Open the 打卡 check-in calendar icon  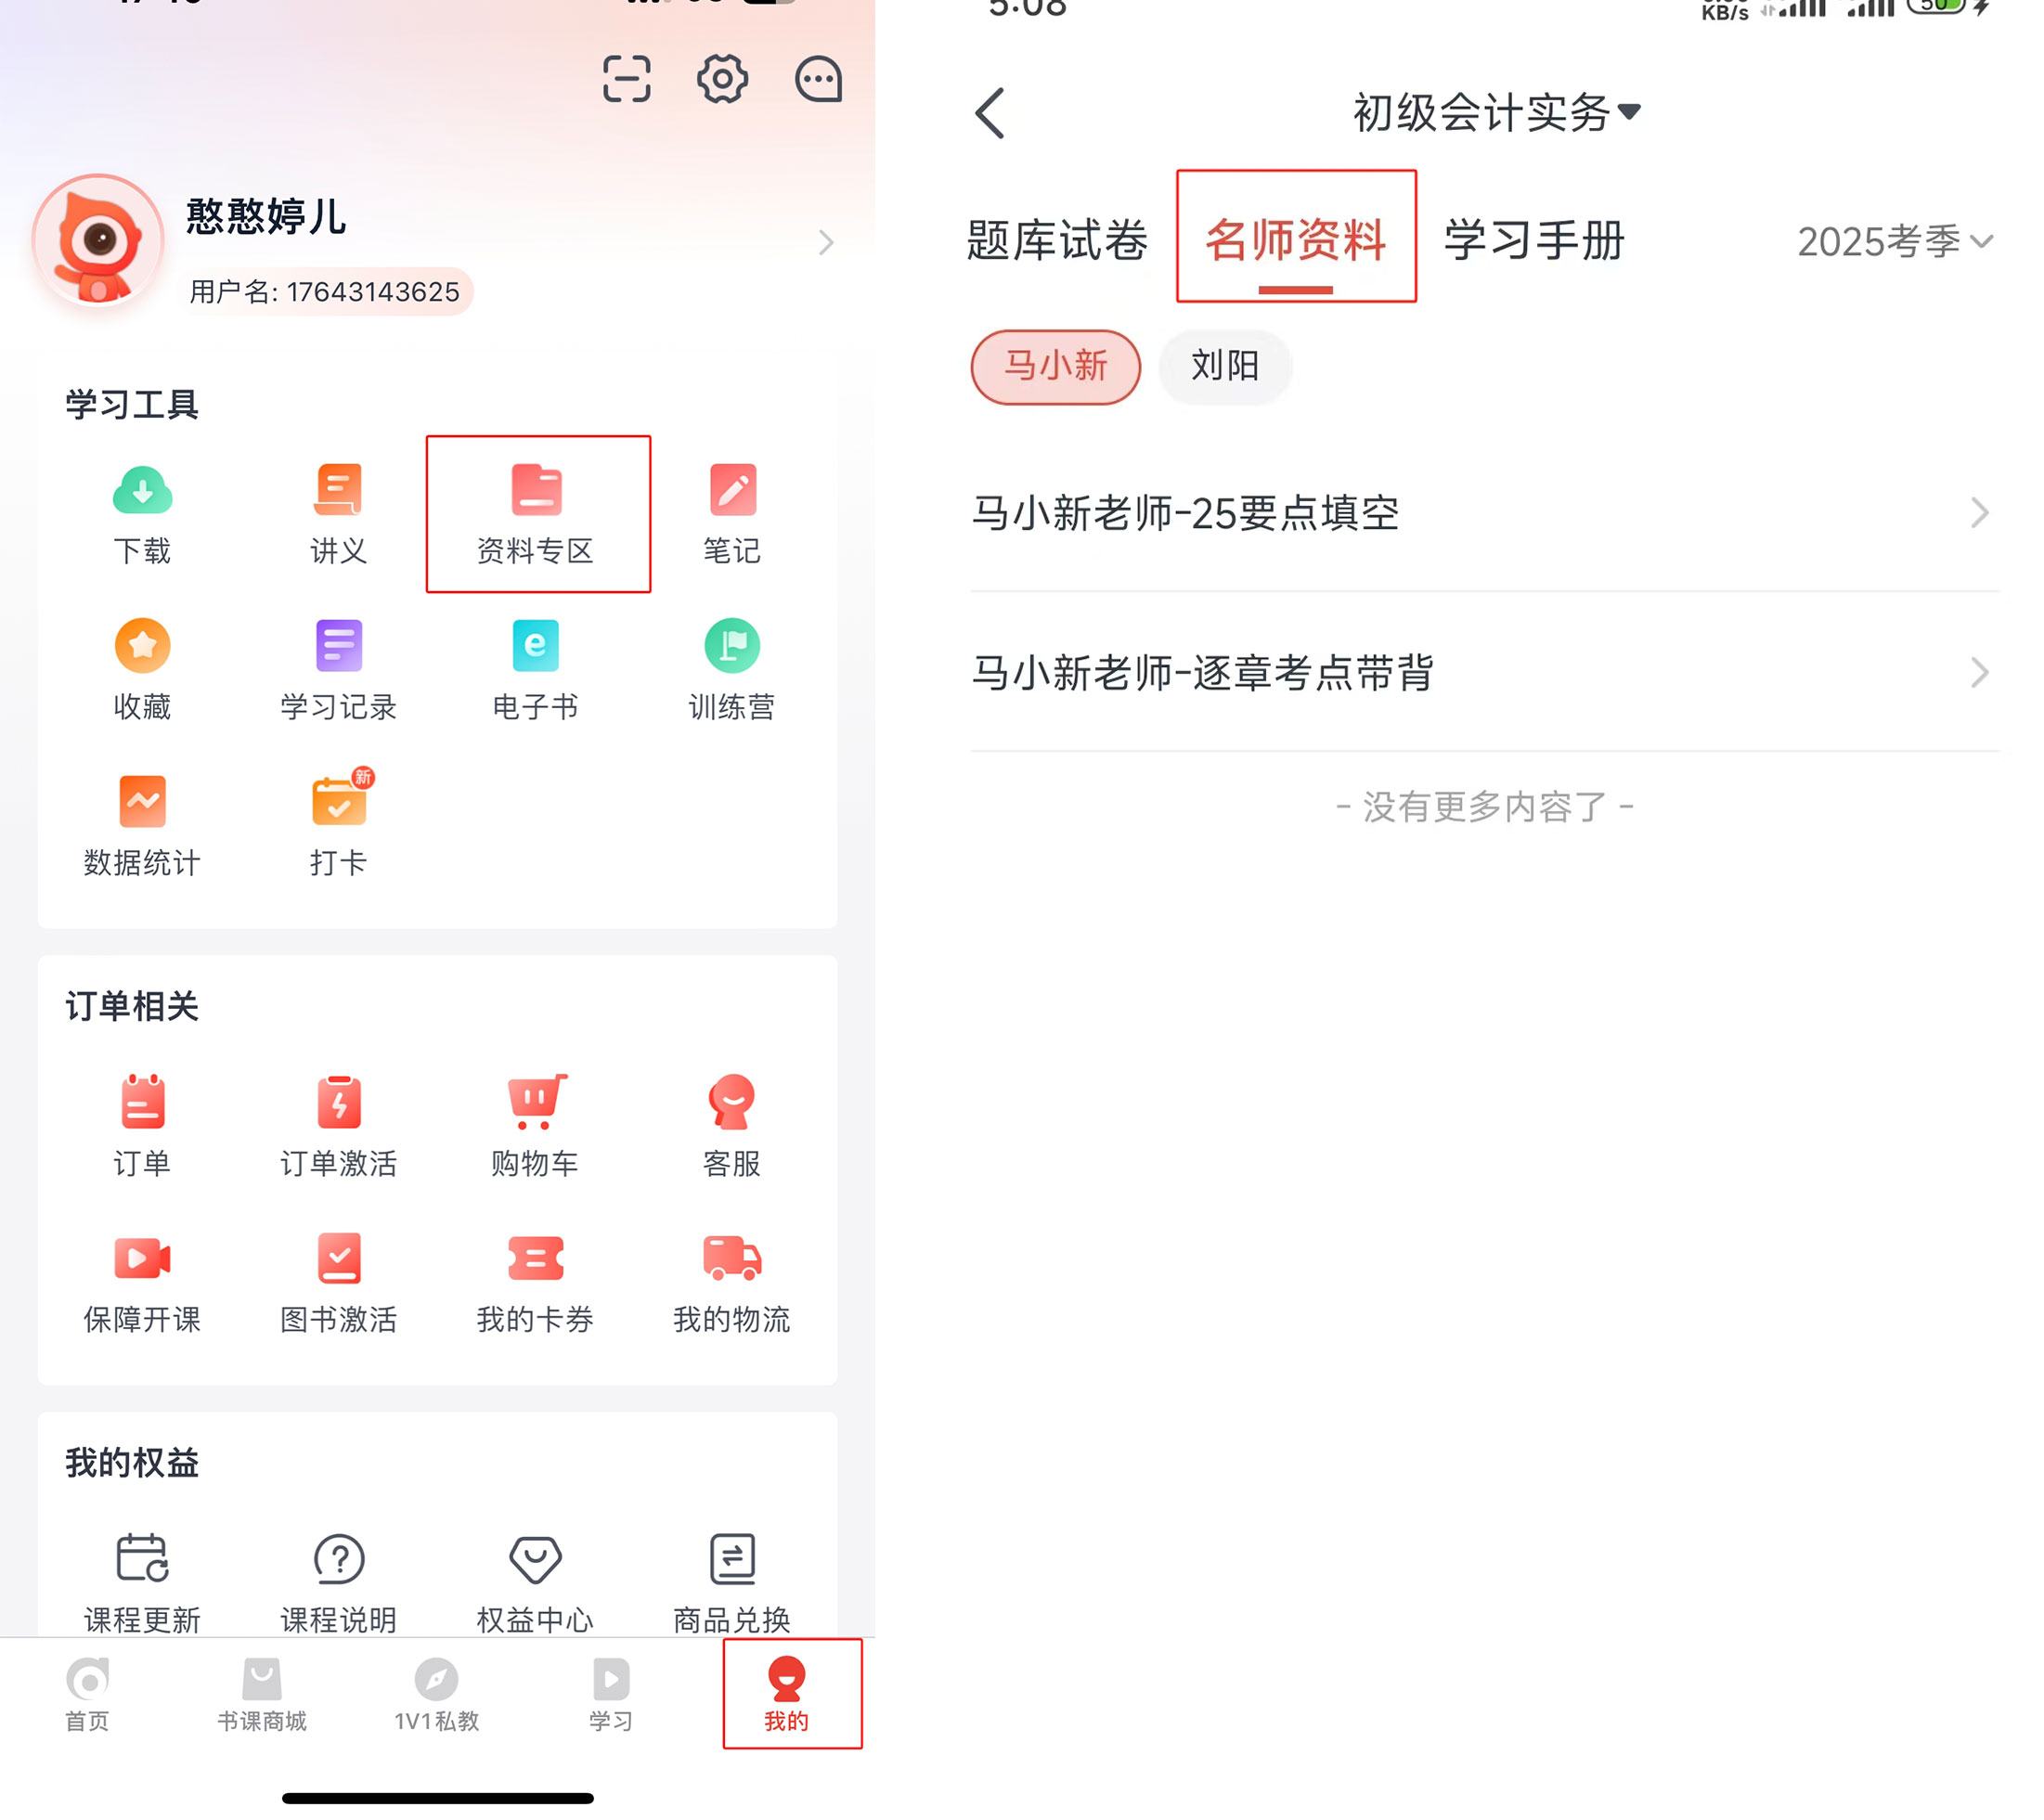point(339,801)
